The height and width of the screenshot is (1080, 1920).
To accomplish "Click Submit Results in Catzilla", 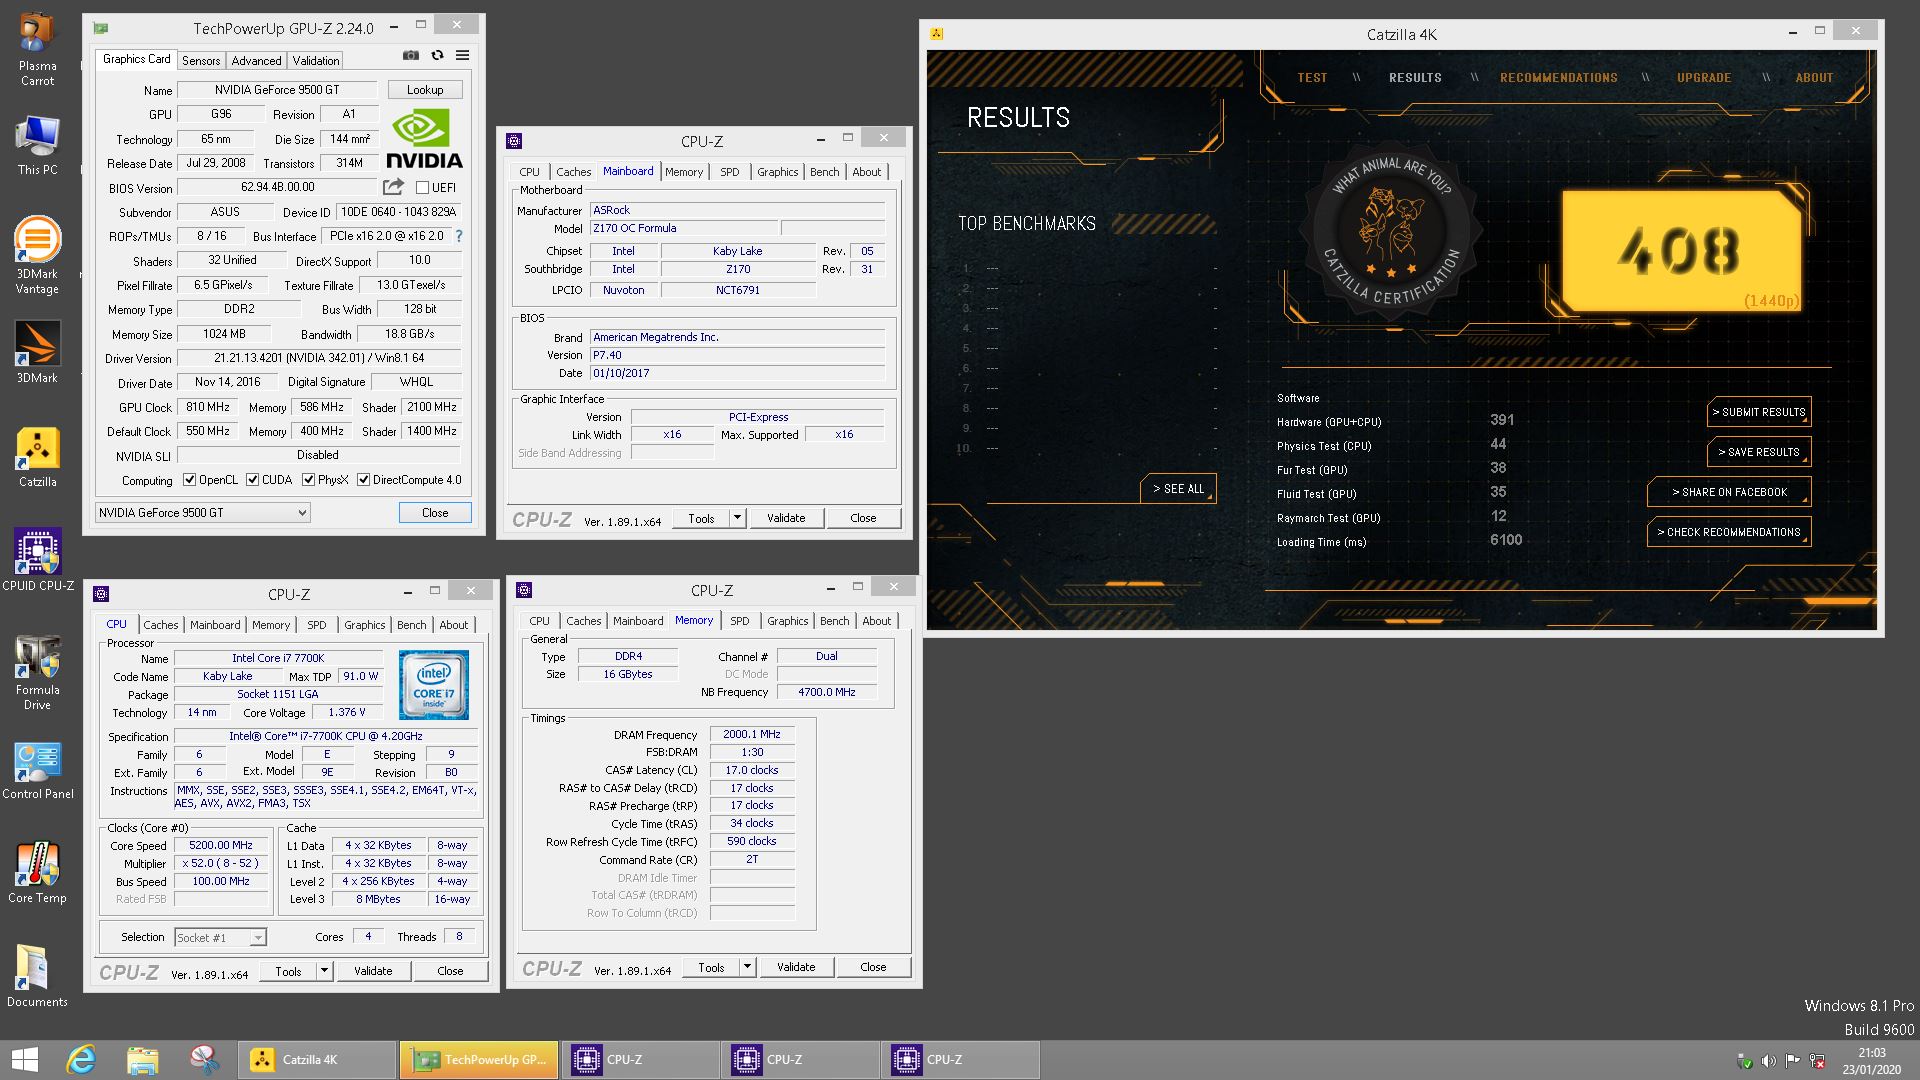I will (1759, 412).
